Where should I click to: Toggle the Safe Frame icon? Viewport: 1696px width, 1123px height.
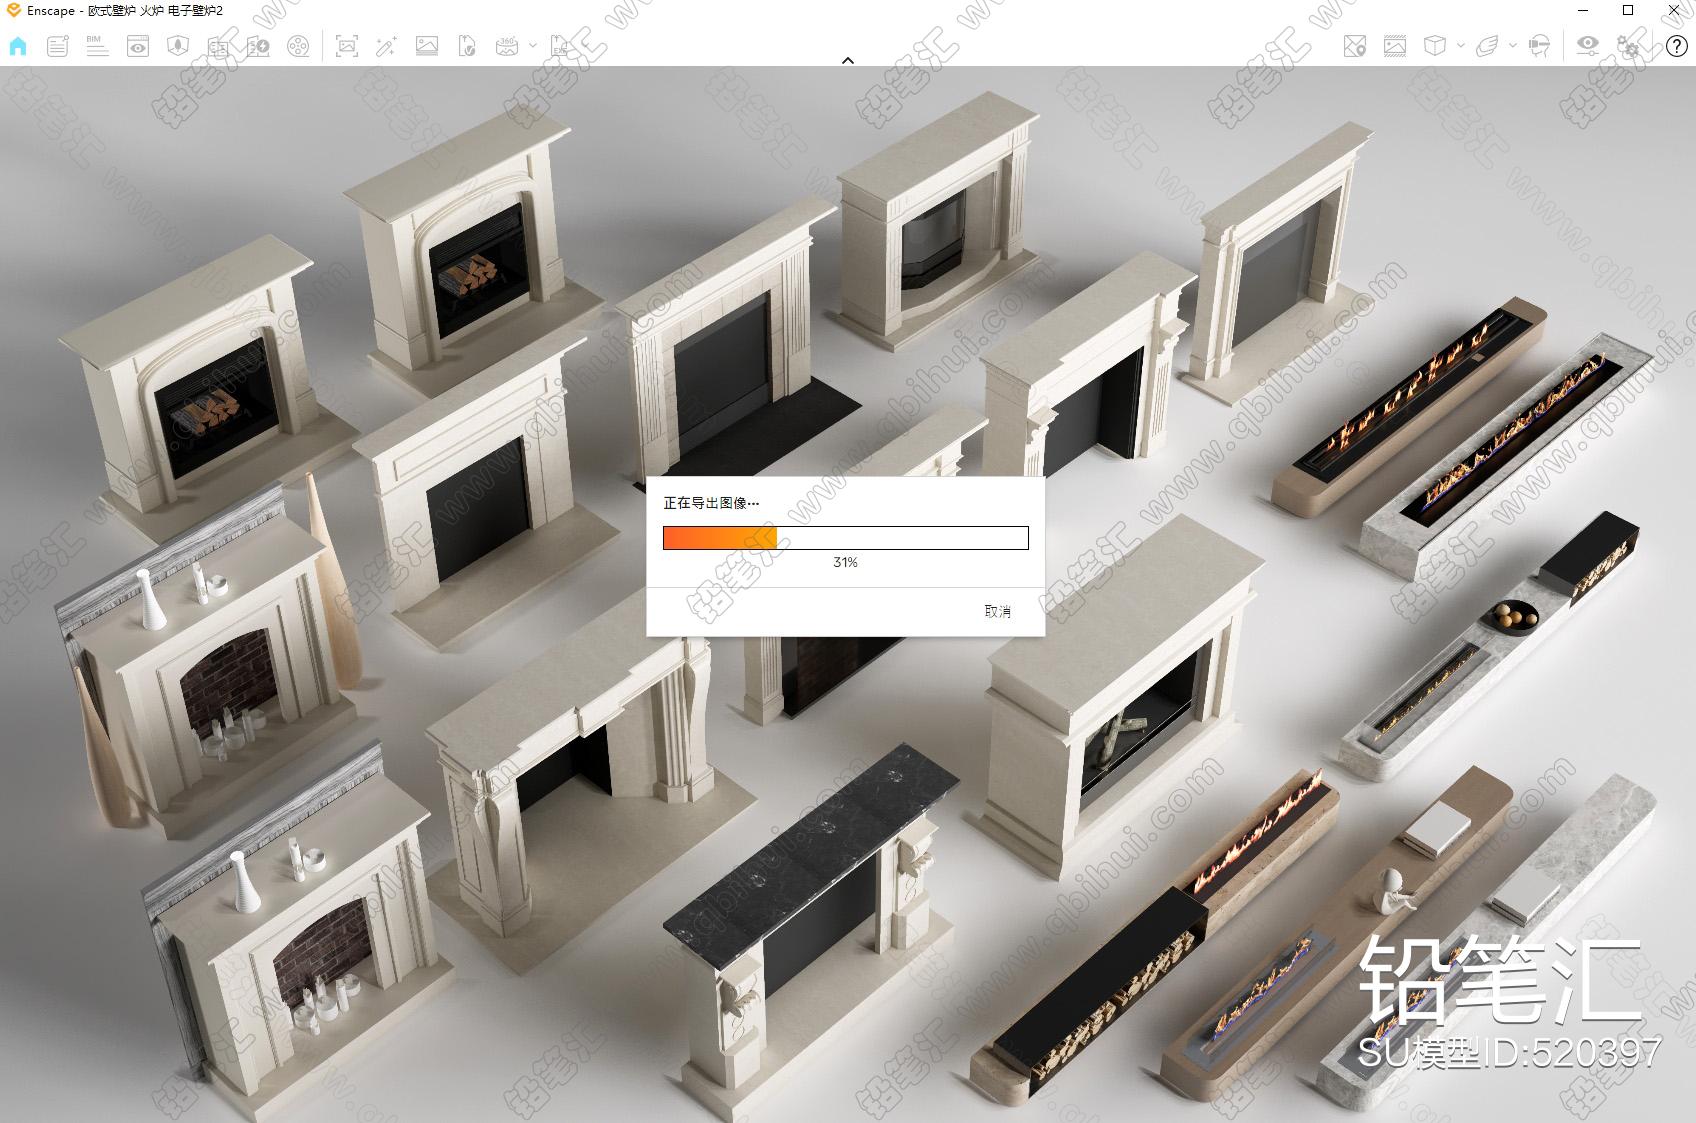coord(1395,46)
